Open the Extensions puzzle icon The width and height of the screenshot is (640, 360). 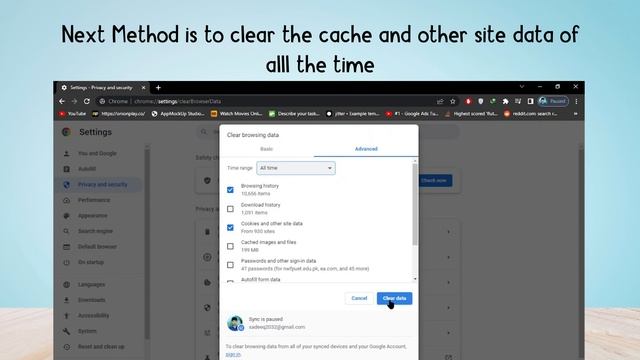[505, 101]
